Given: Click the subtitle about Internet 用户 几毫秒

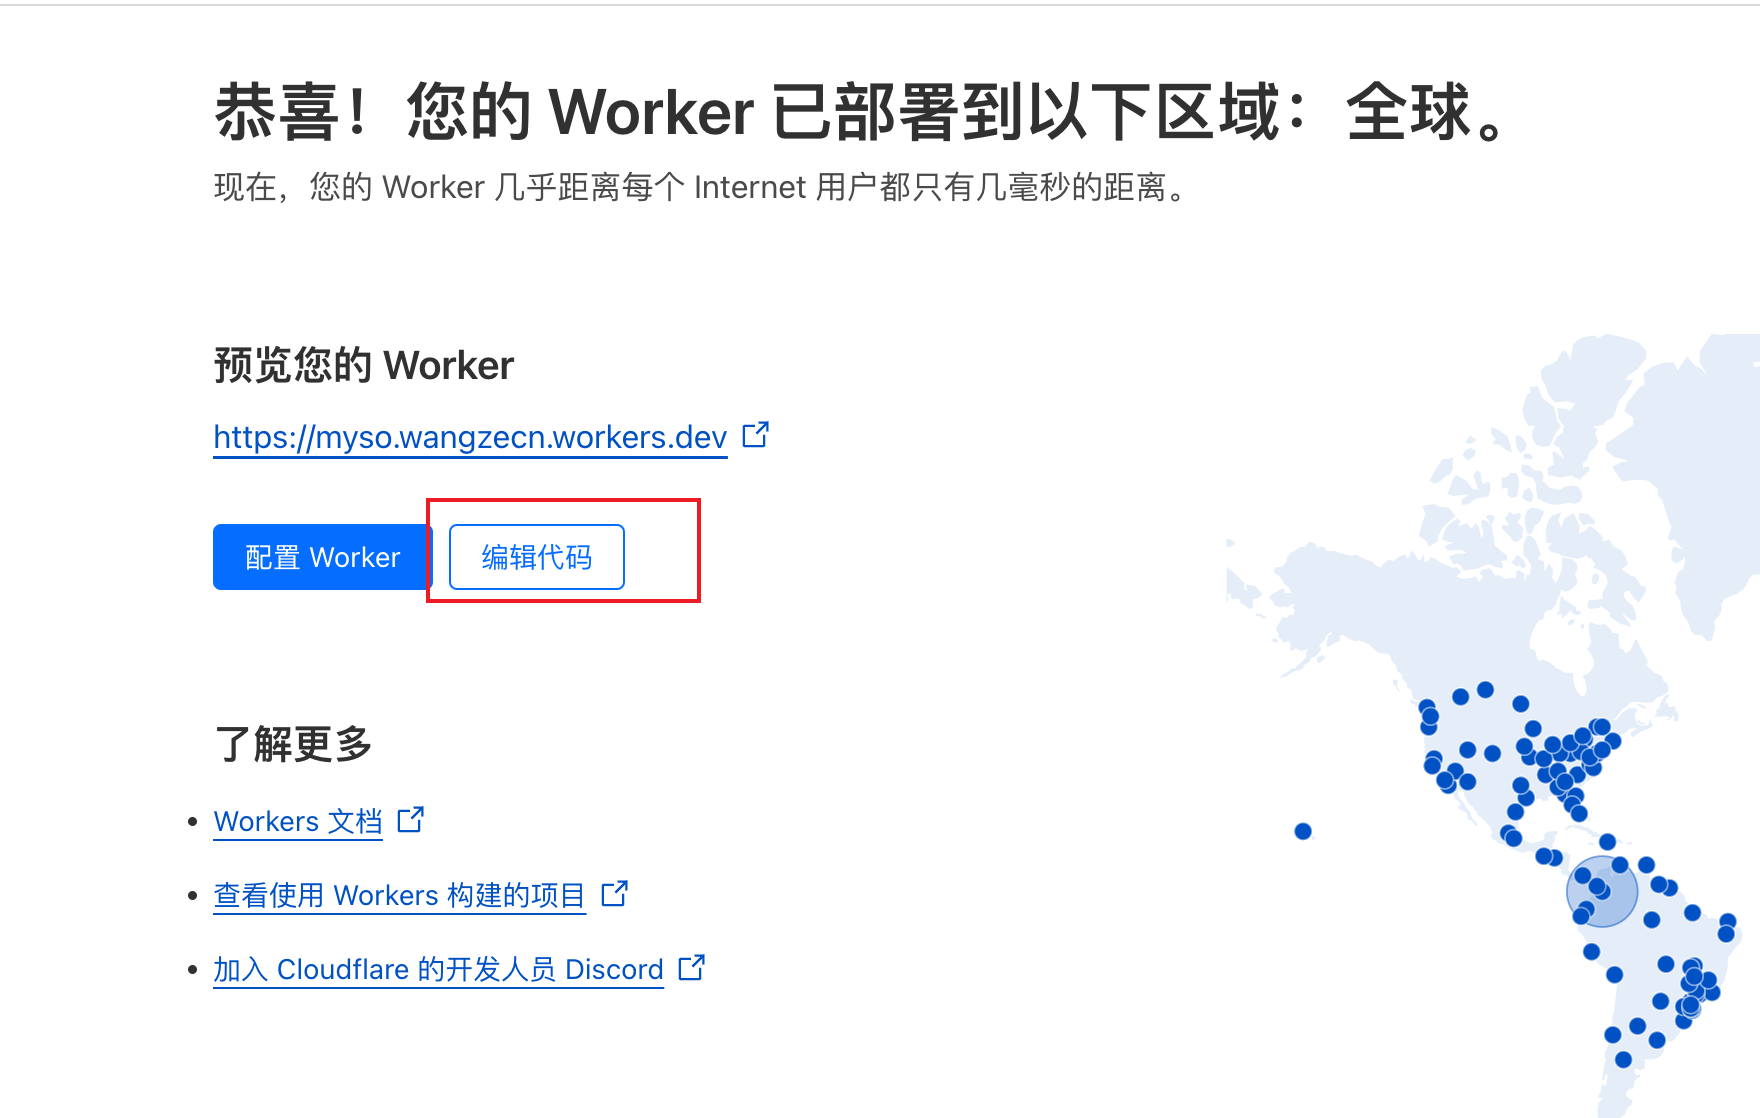Looking at the screenshot, I should 700,187.
